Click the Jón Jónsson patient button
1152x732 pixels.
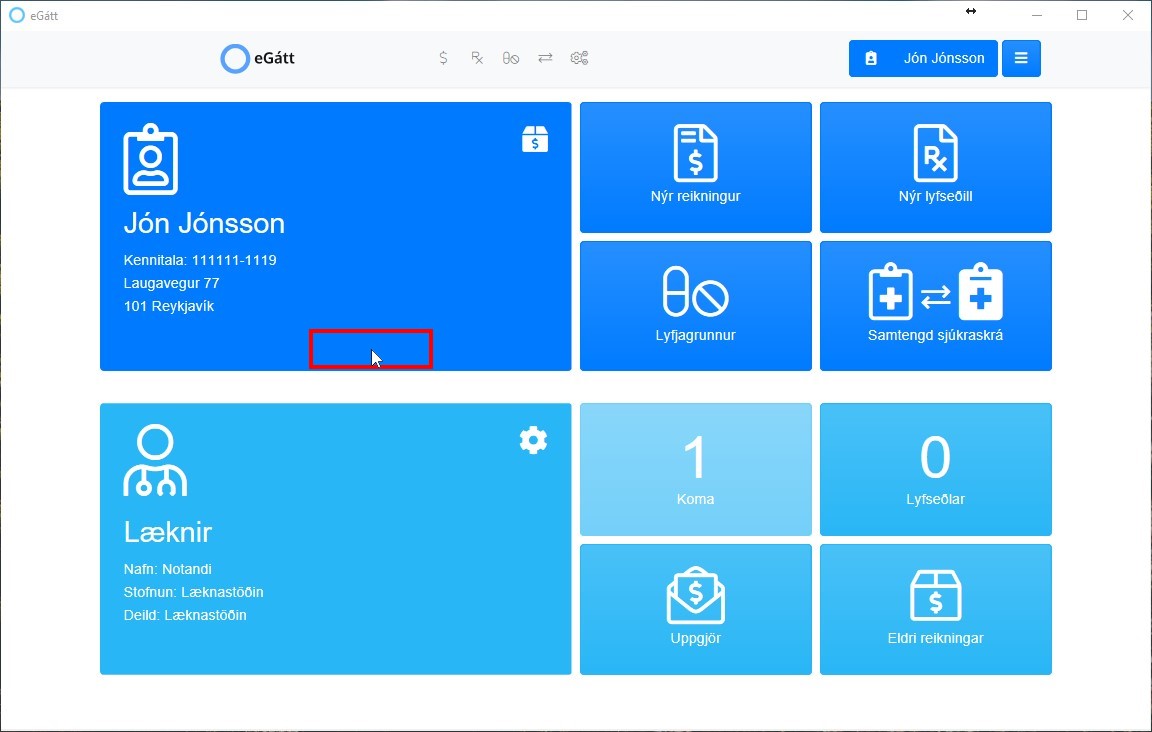(923, 58)
